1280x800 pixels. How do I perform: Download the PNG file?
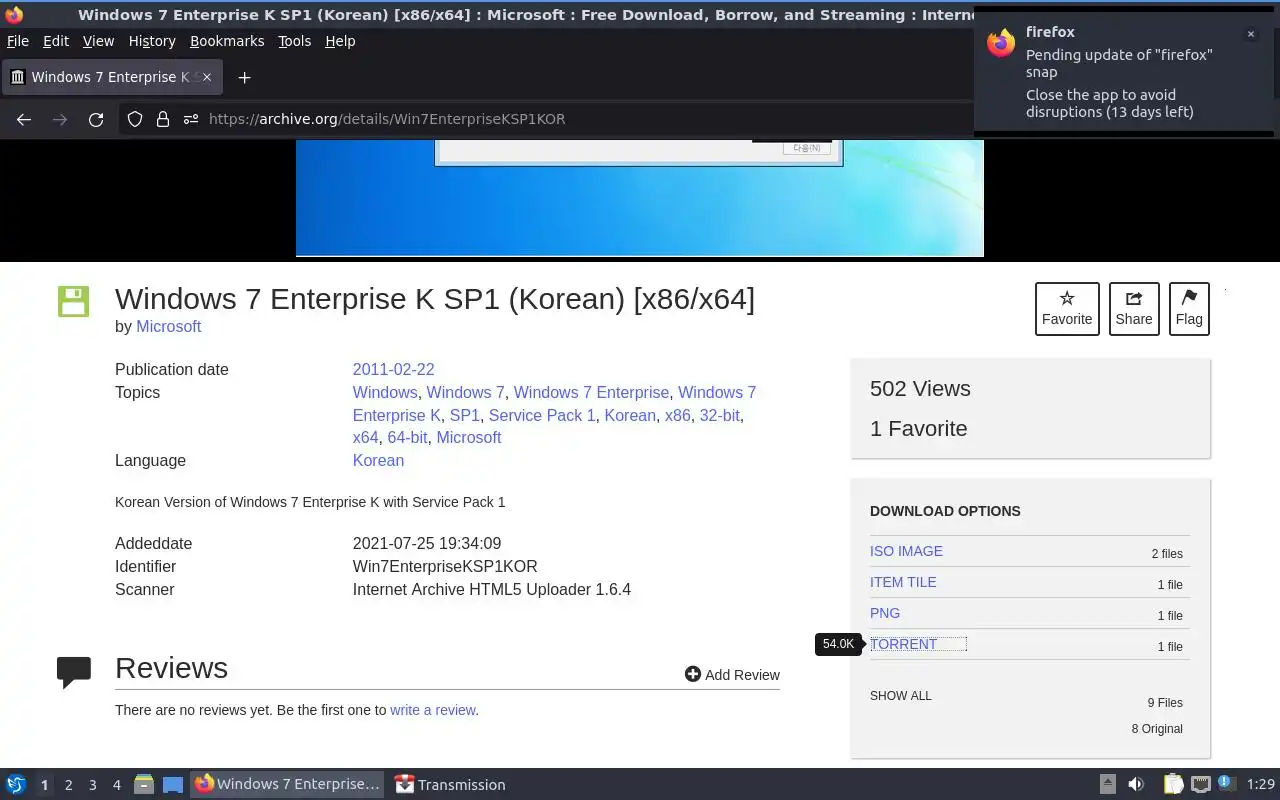tap(885, 613)
